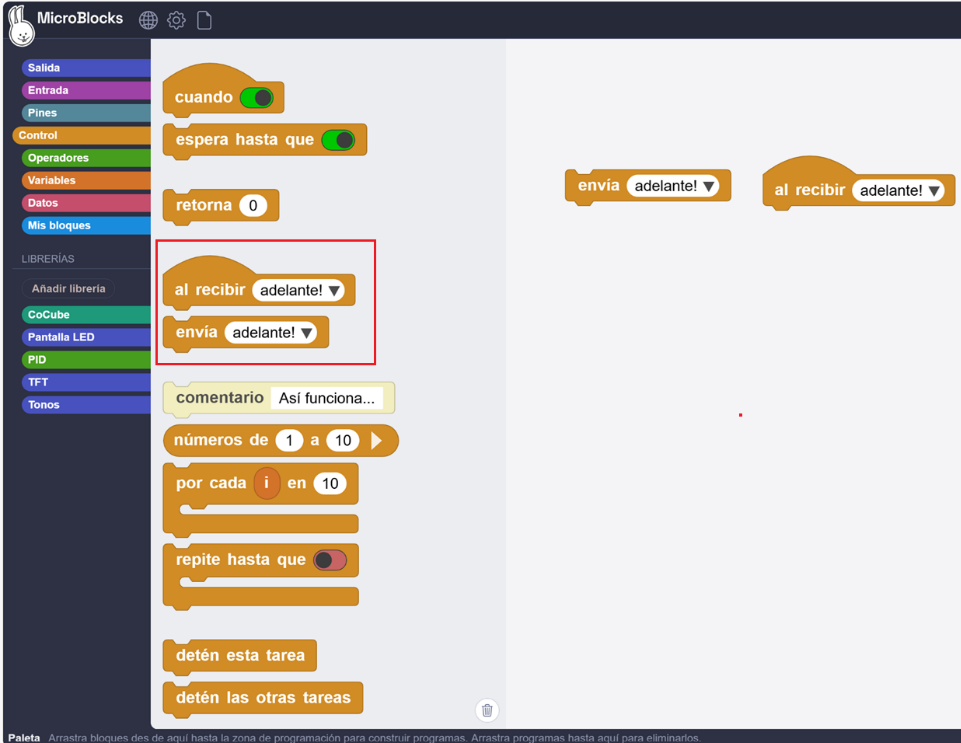Viewport: 961px width, 743px height.
Task: Click the Añadir librería button
Action: [68, 288]
